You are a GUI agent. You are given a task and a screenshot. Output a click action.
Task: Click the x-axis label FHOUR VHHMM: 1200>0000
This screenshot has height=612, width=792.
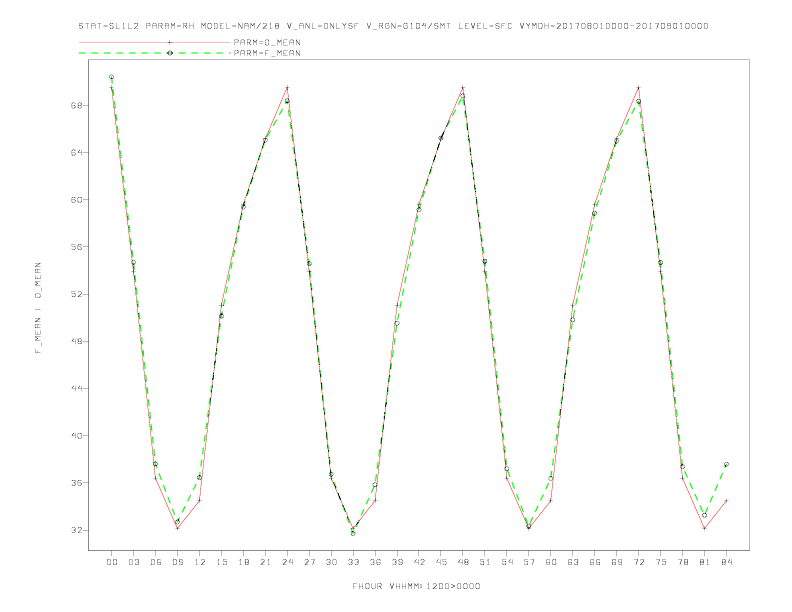[x=416, y=586]
